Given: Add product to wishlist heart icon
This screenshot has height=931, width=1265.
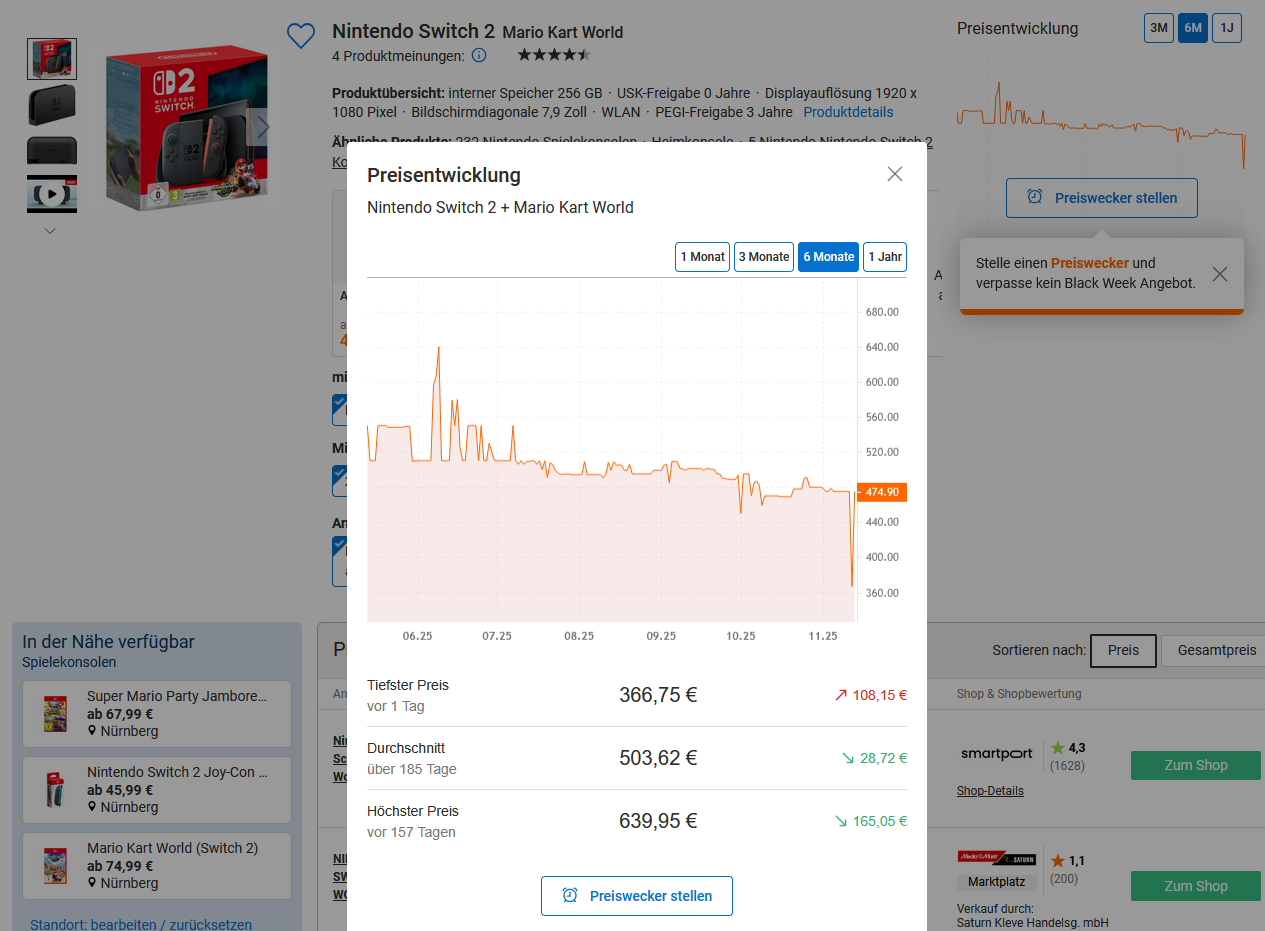Looking at the screenshot, I should coord(301,37).
